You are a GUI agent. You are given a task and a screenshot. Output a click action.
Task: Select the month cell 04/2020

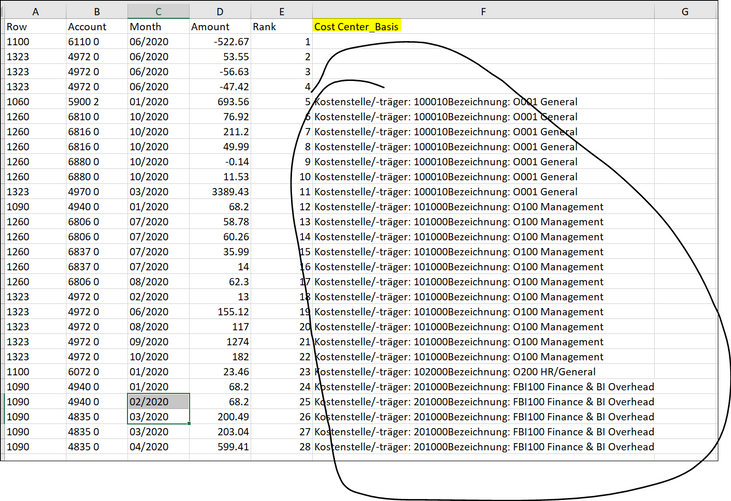159,446
